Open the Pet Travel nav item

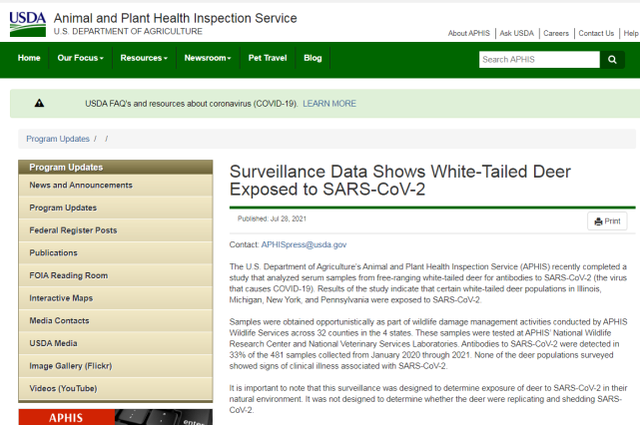tap(268, 58)
